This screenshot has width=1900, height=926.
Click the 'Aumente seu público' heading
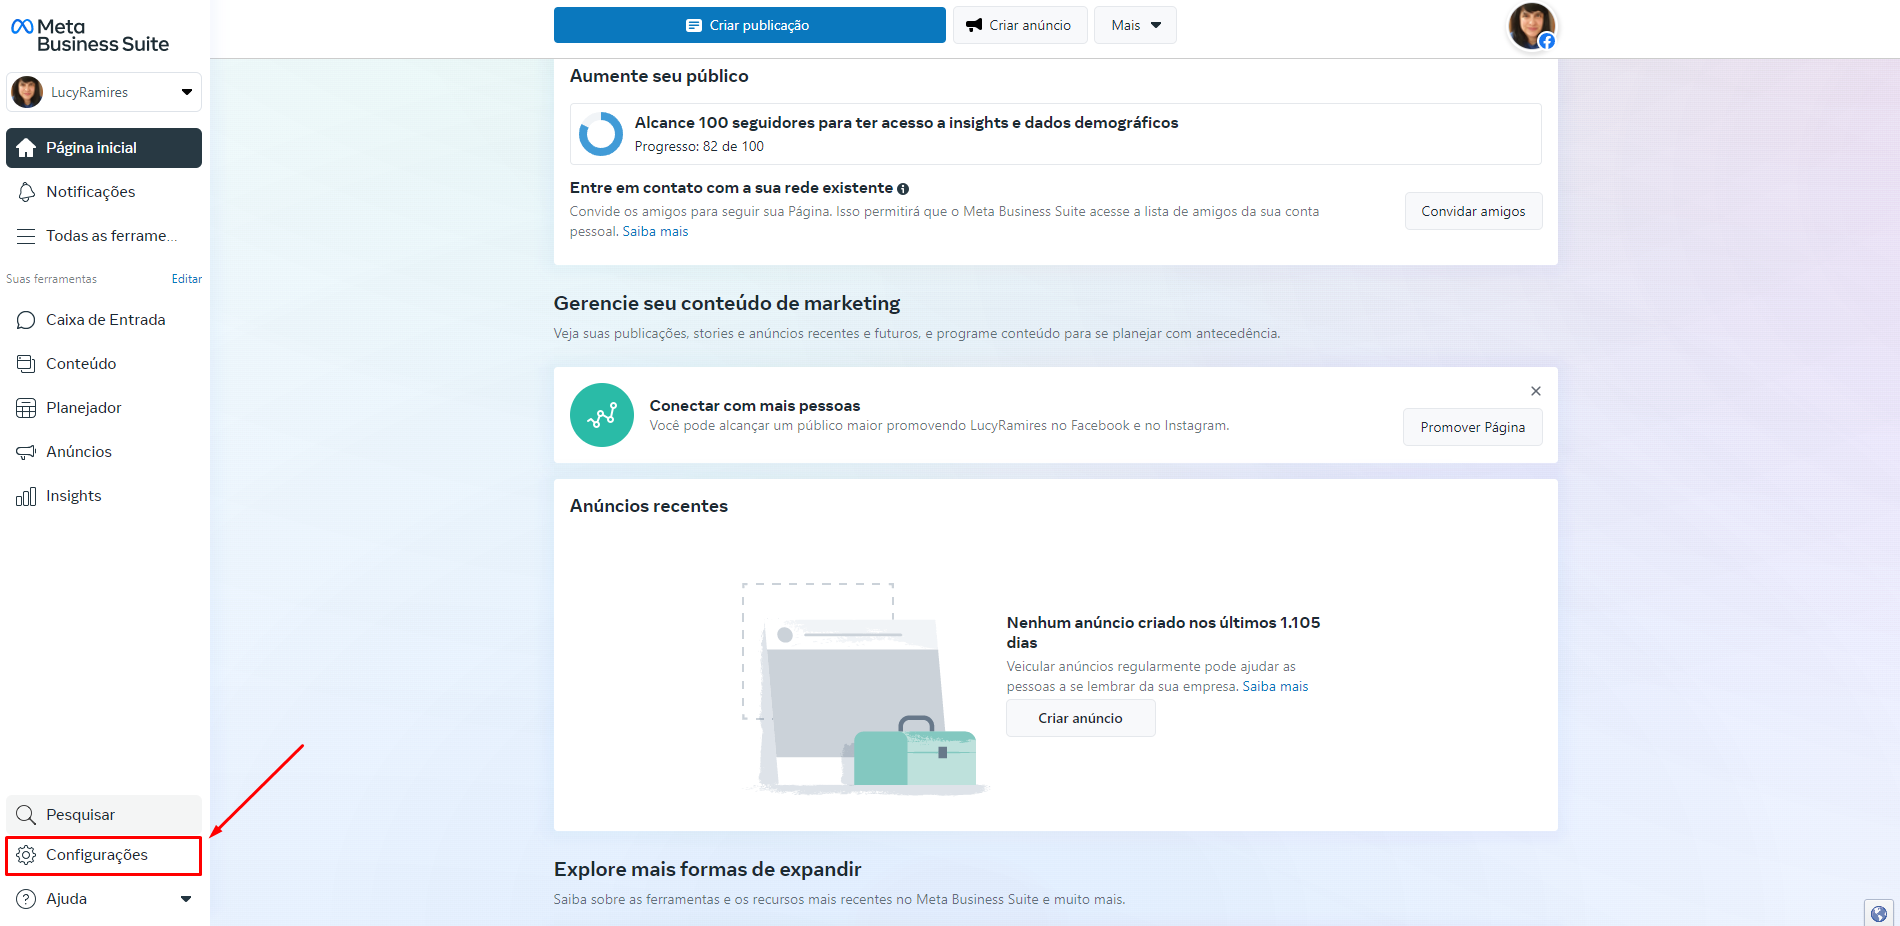659,76
